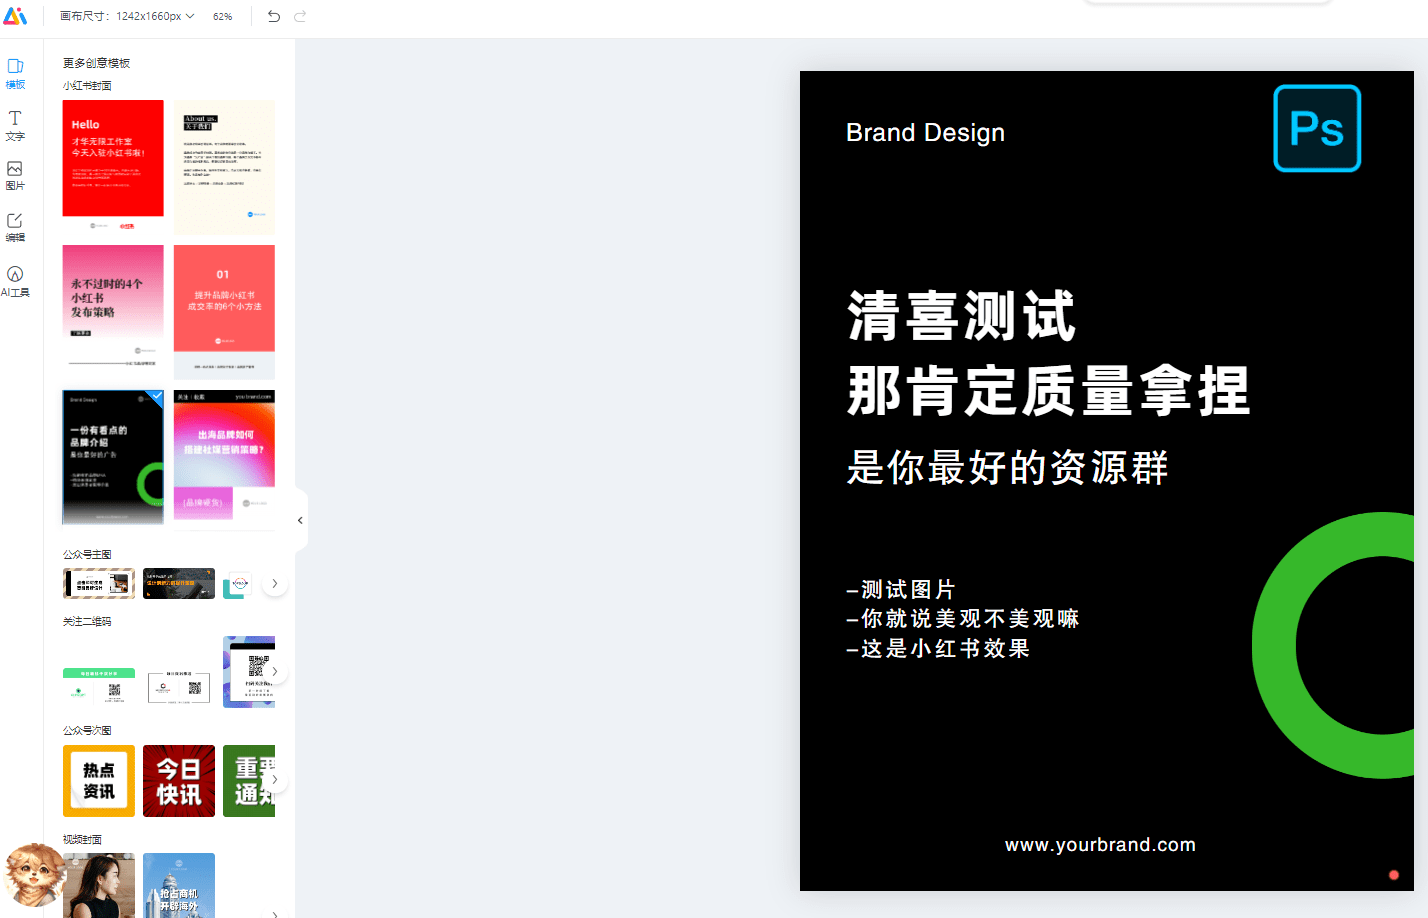Screen dimensions: 1428x918
Task: Click the checkmark on selected dark template
Action: (156, 396)
